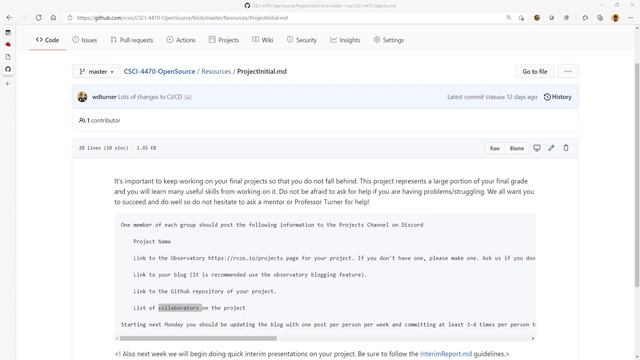Viewport: 640px width, 360px height.
Task: Select the red vertical tab icon in sidebar
Action: pos(8,44)
